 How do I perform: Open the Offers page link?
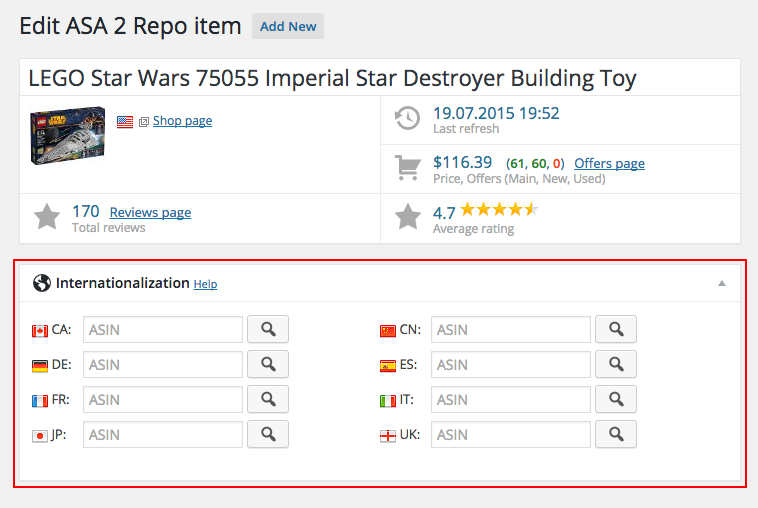(x=609, y=164)
